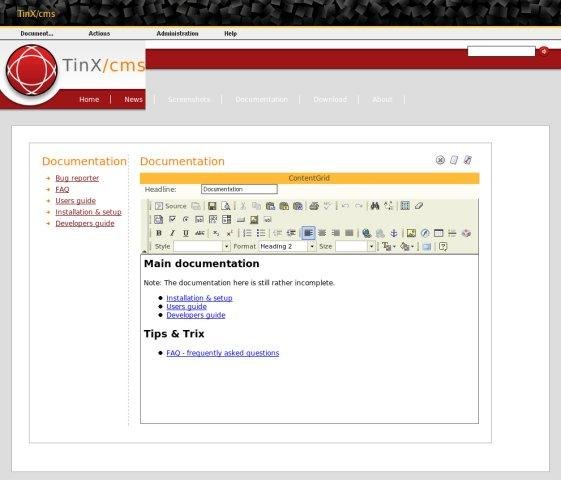
Task: Toggle Bold formatting
Action: (x=159, y=233)
